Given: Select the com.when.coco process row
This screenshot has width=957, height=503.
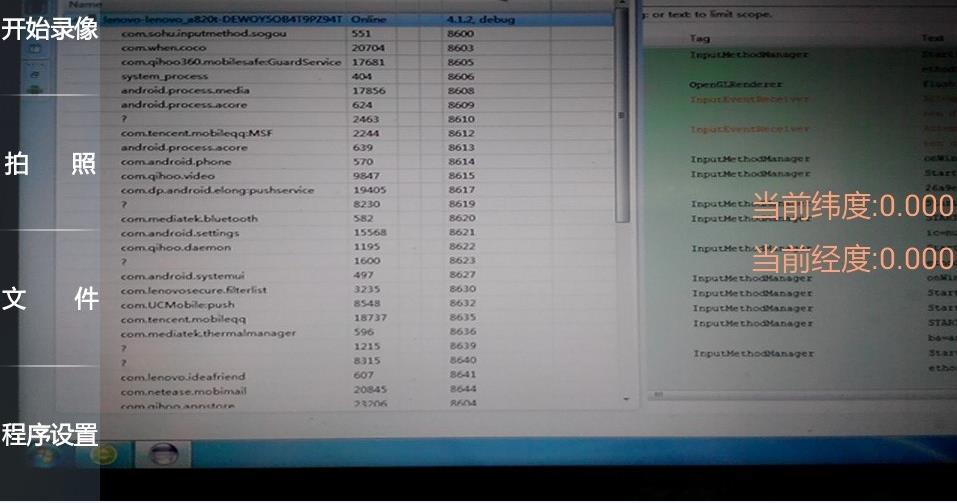Looking at the screenshot, I should [x=357, y=48].
